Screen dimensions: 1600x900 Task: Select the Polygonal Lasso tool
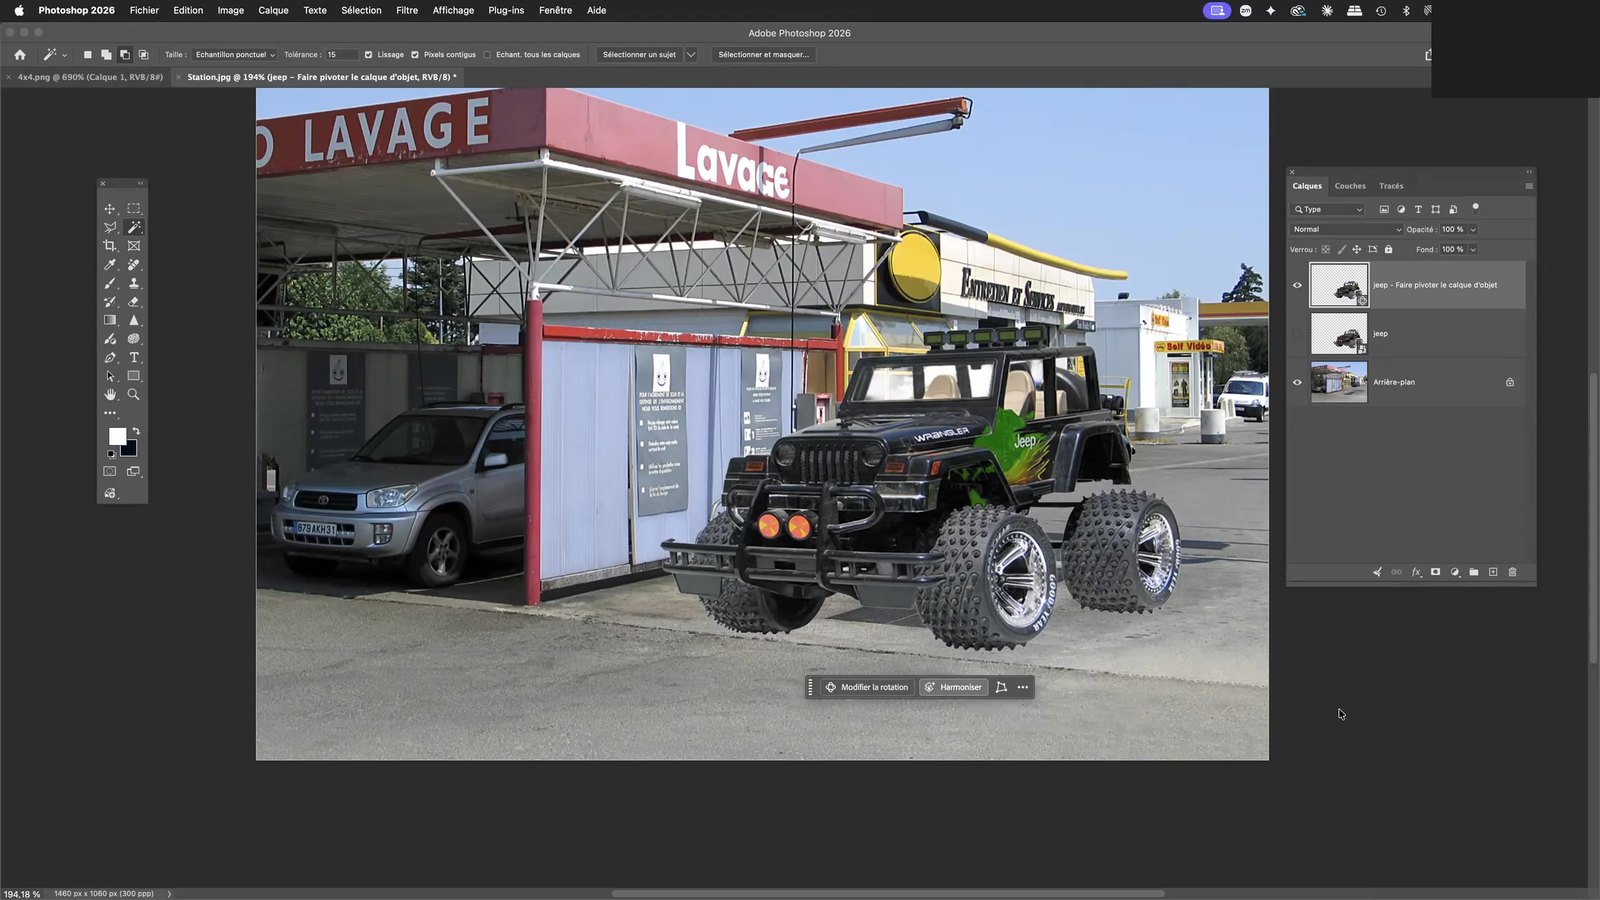pos(110,227)
